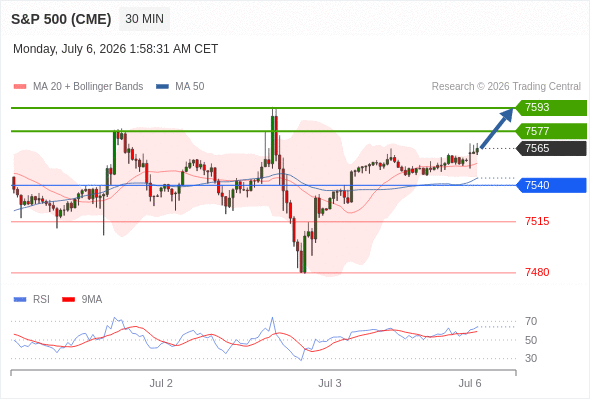Screen dimensions: 590x400
Task: Click the red 7515 support value
Action: click(537, 221)
